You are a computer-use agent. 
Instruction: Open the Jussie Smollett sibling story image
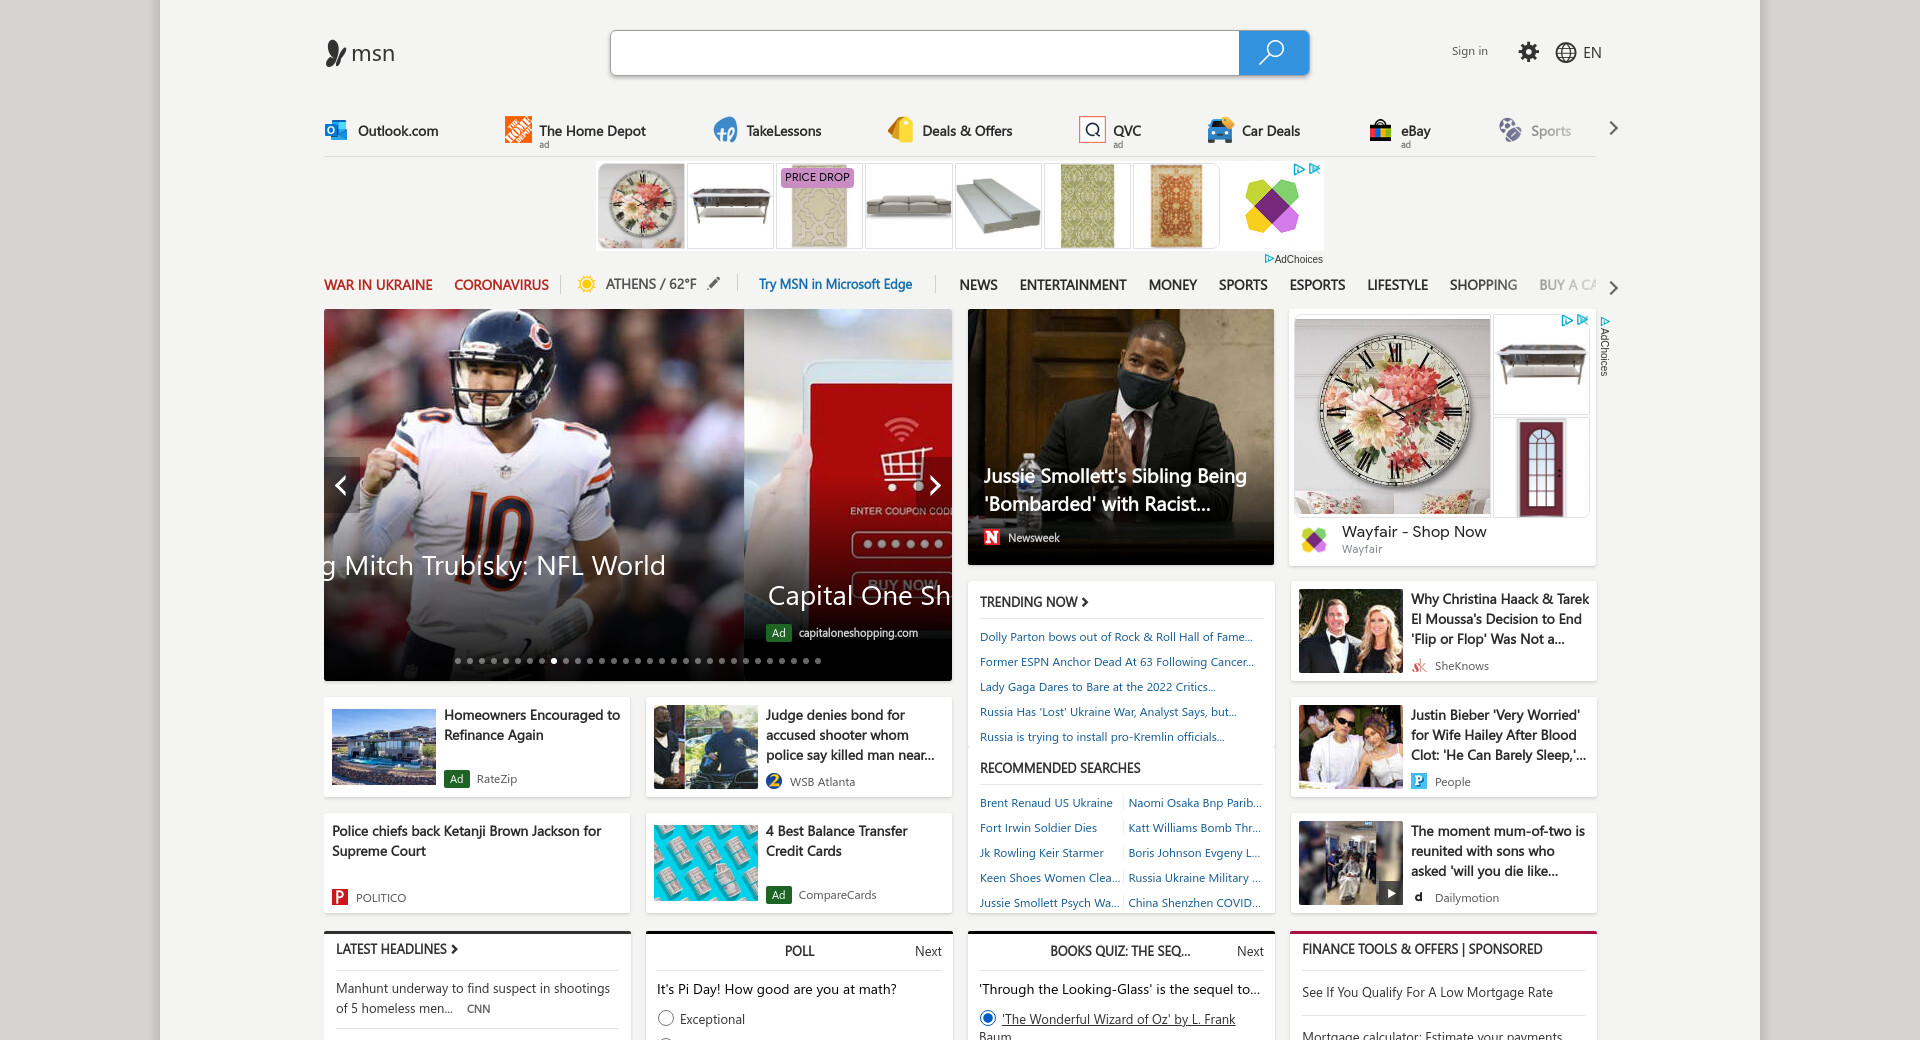1121,437
